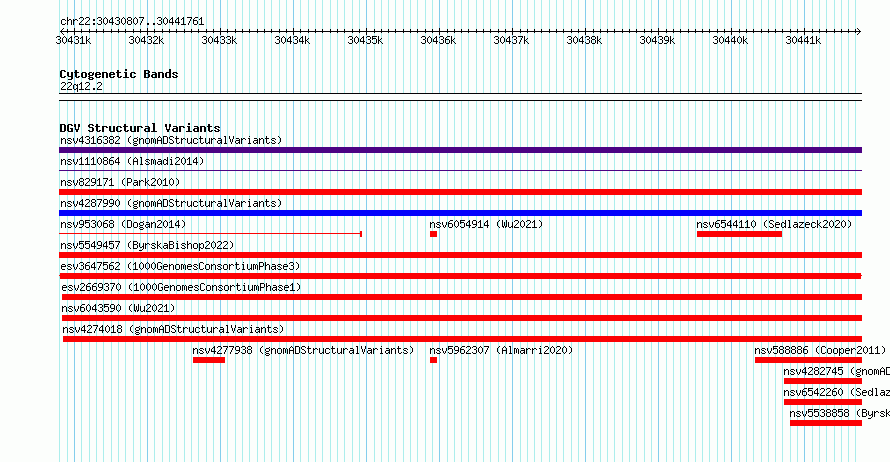Screen dimensions: 890x462
Task: Click the DGV Structural Variants track title
Action: (x=140, y=128)
